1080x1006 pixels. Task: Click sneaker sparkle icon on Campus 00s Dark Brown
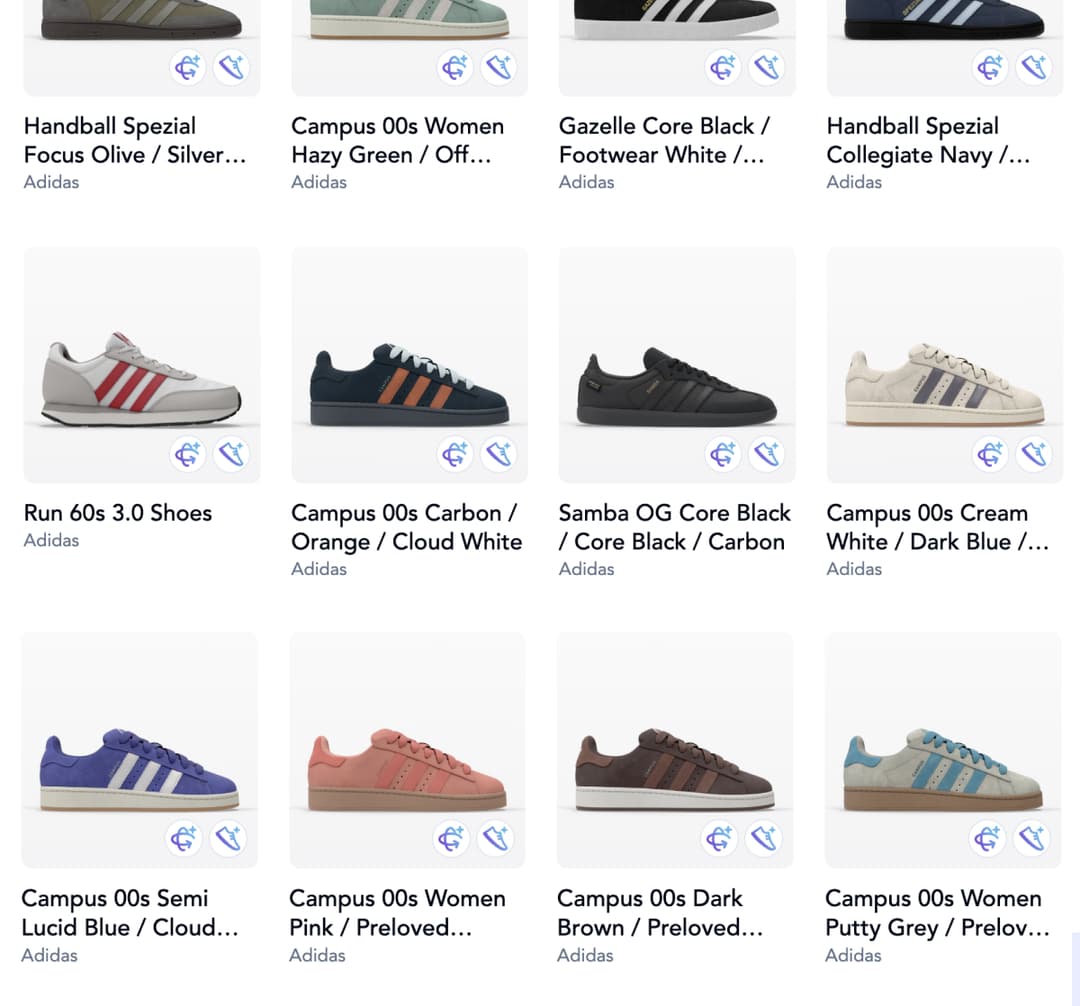coord(765,838)
